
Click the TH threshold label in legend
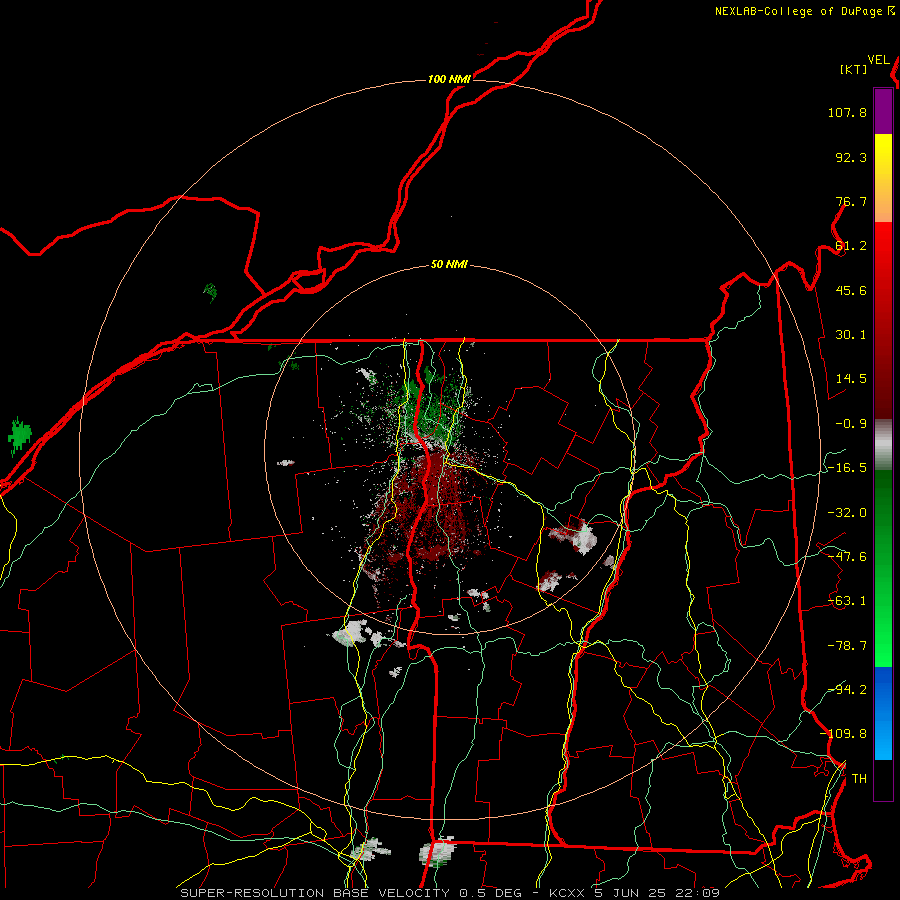click(859, 779)
